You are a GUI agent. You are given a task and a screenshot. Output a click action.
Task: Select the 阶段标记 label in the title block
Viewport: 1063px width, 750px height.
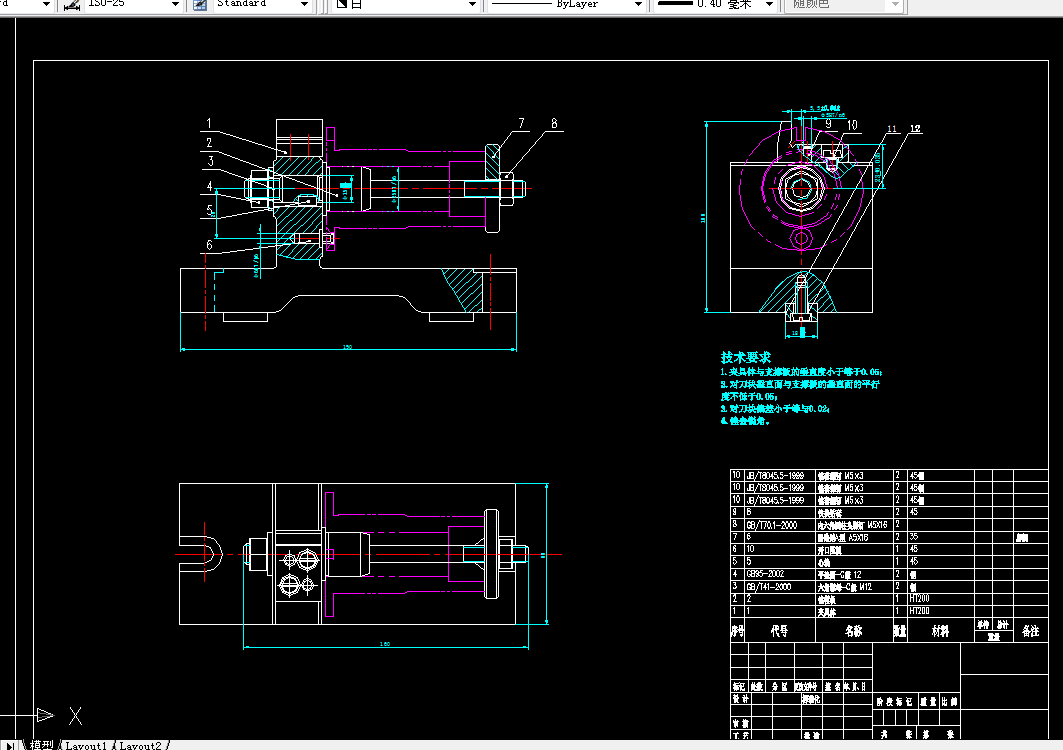point(894,702)
